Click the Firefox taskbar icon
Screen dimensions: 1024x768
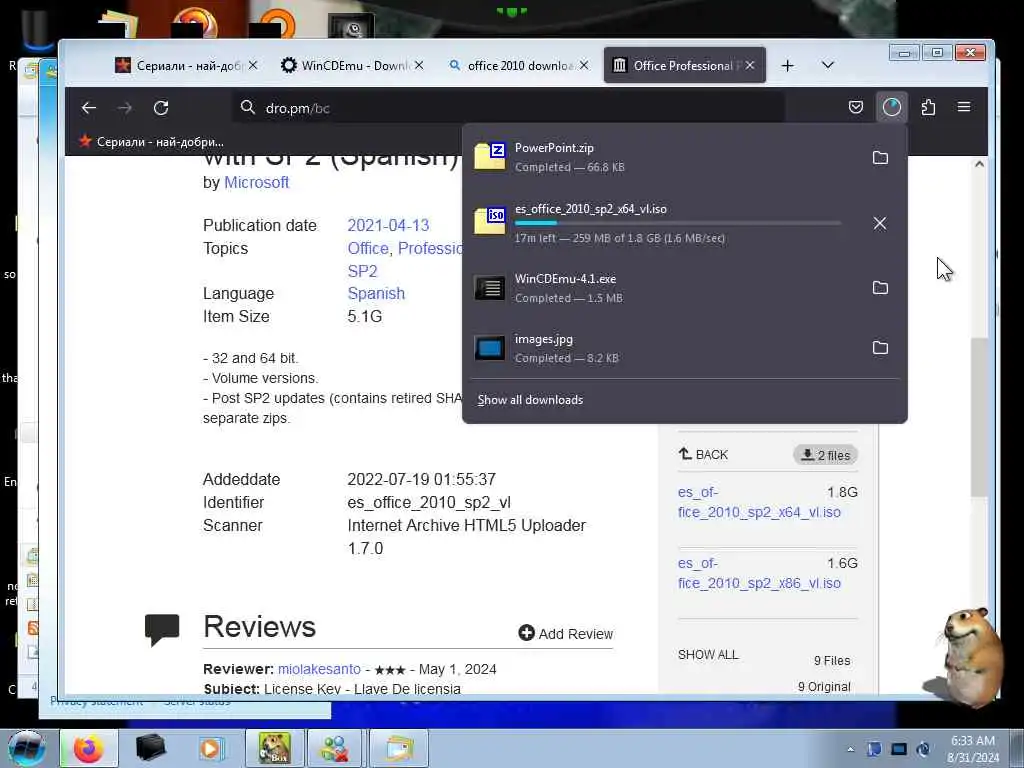tap(89, 748)
